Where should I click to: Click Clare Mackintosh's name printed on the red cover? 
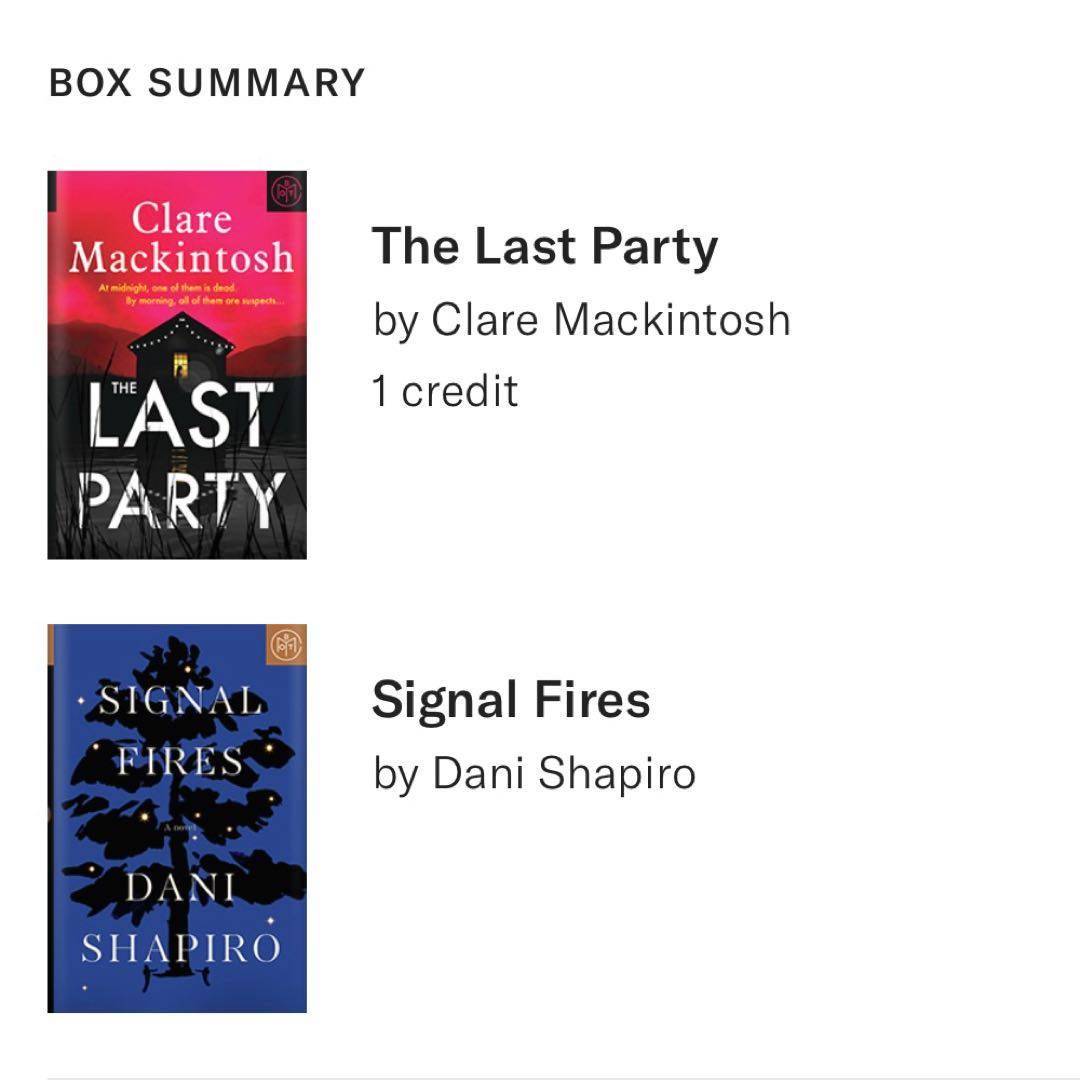pyautogui.click(x=181, y=238)
